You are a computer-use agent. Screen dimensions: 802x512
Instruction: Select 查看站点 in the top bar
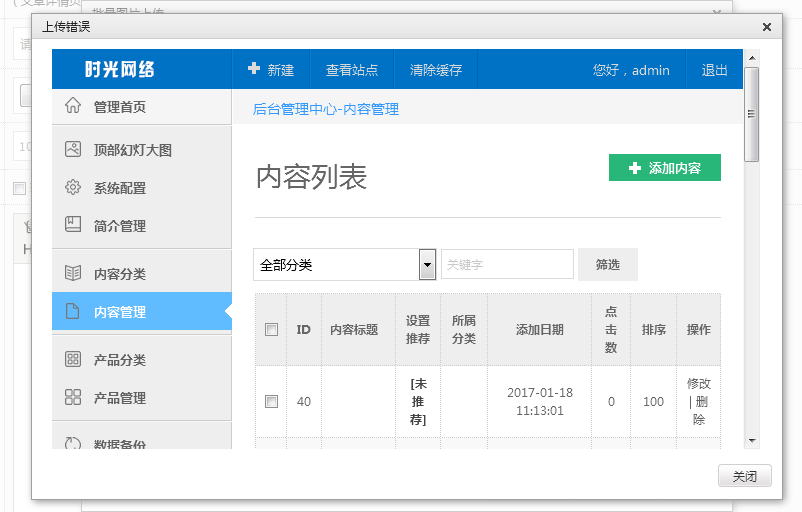(352, 70)
